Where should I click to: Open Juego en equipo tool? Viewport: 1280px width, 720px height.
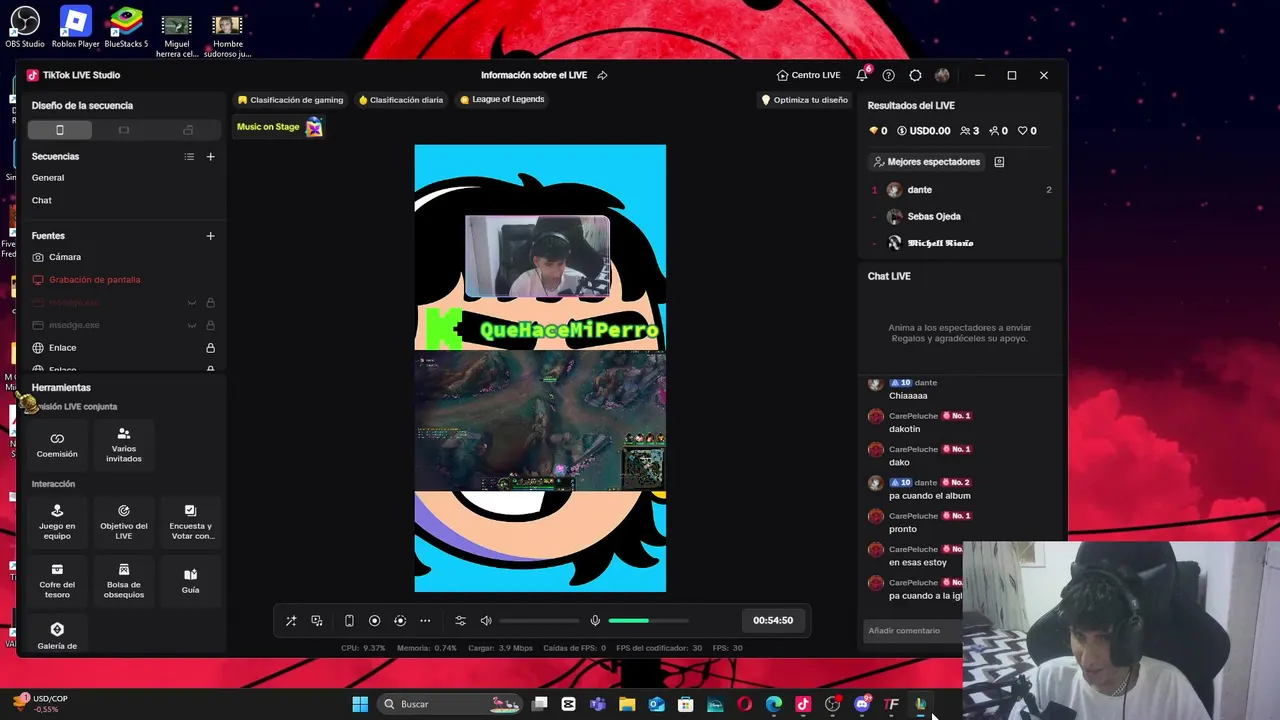[x=57, y=521]
